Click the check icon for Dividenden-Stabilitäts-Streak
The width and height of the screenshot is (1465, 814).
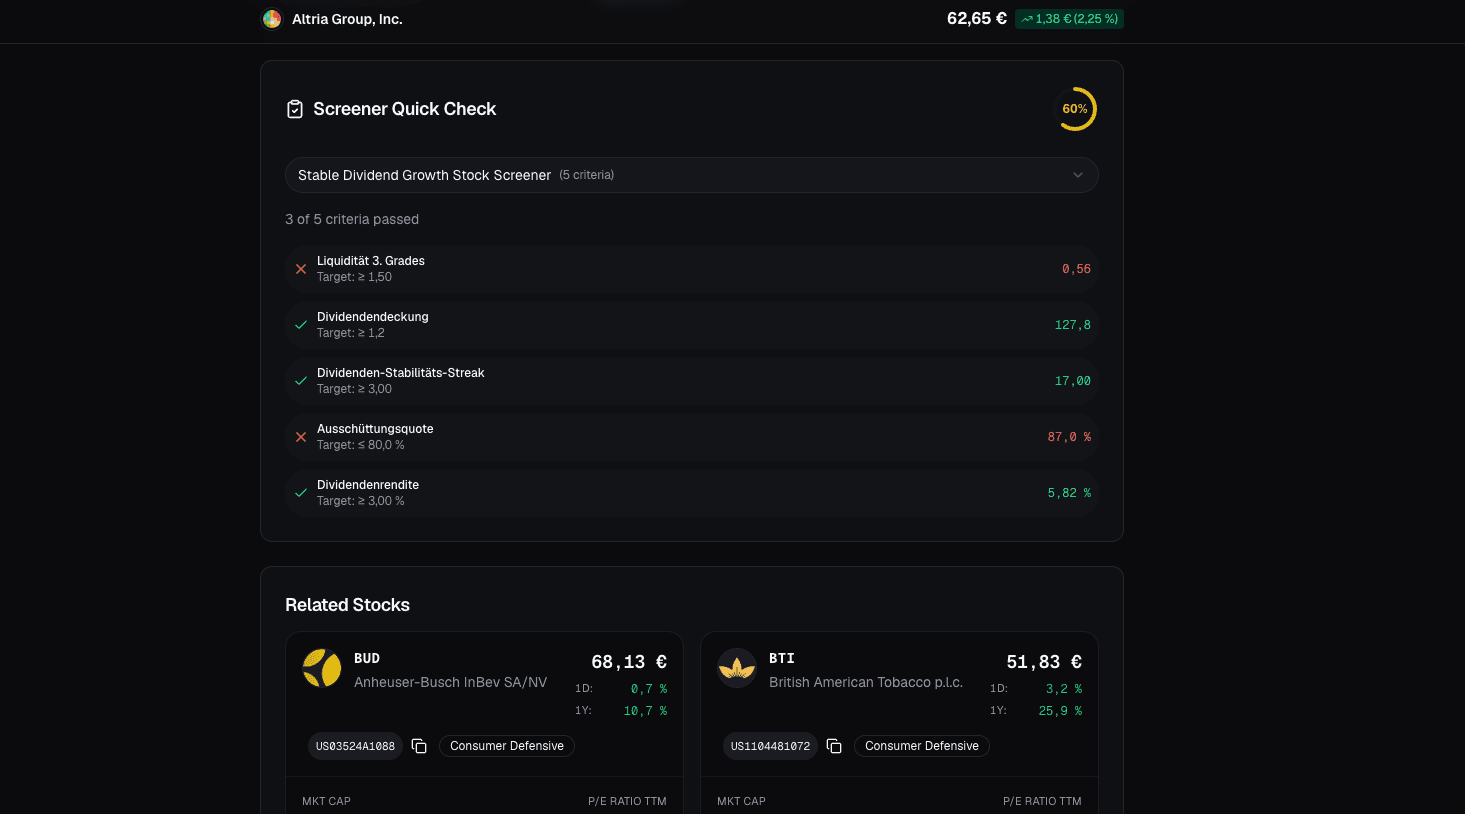tap(301, 381)
